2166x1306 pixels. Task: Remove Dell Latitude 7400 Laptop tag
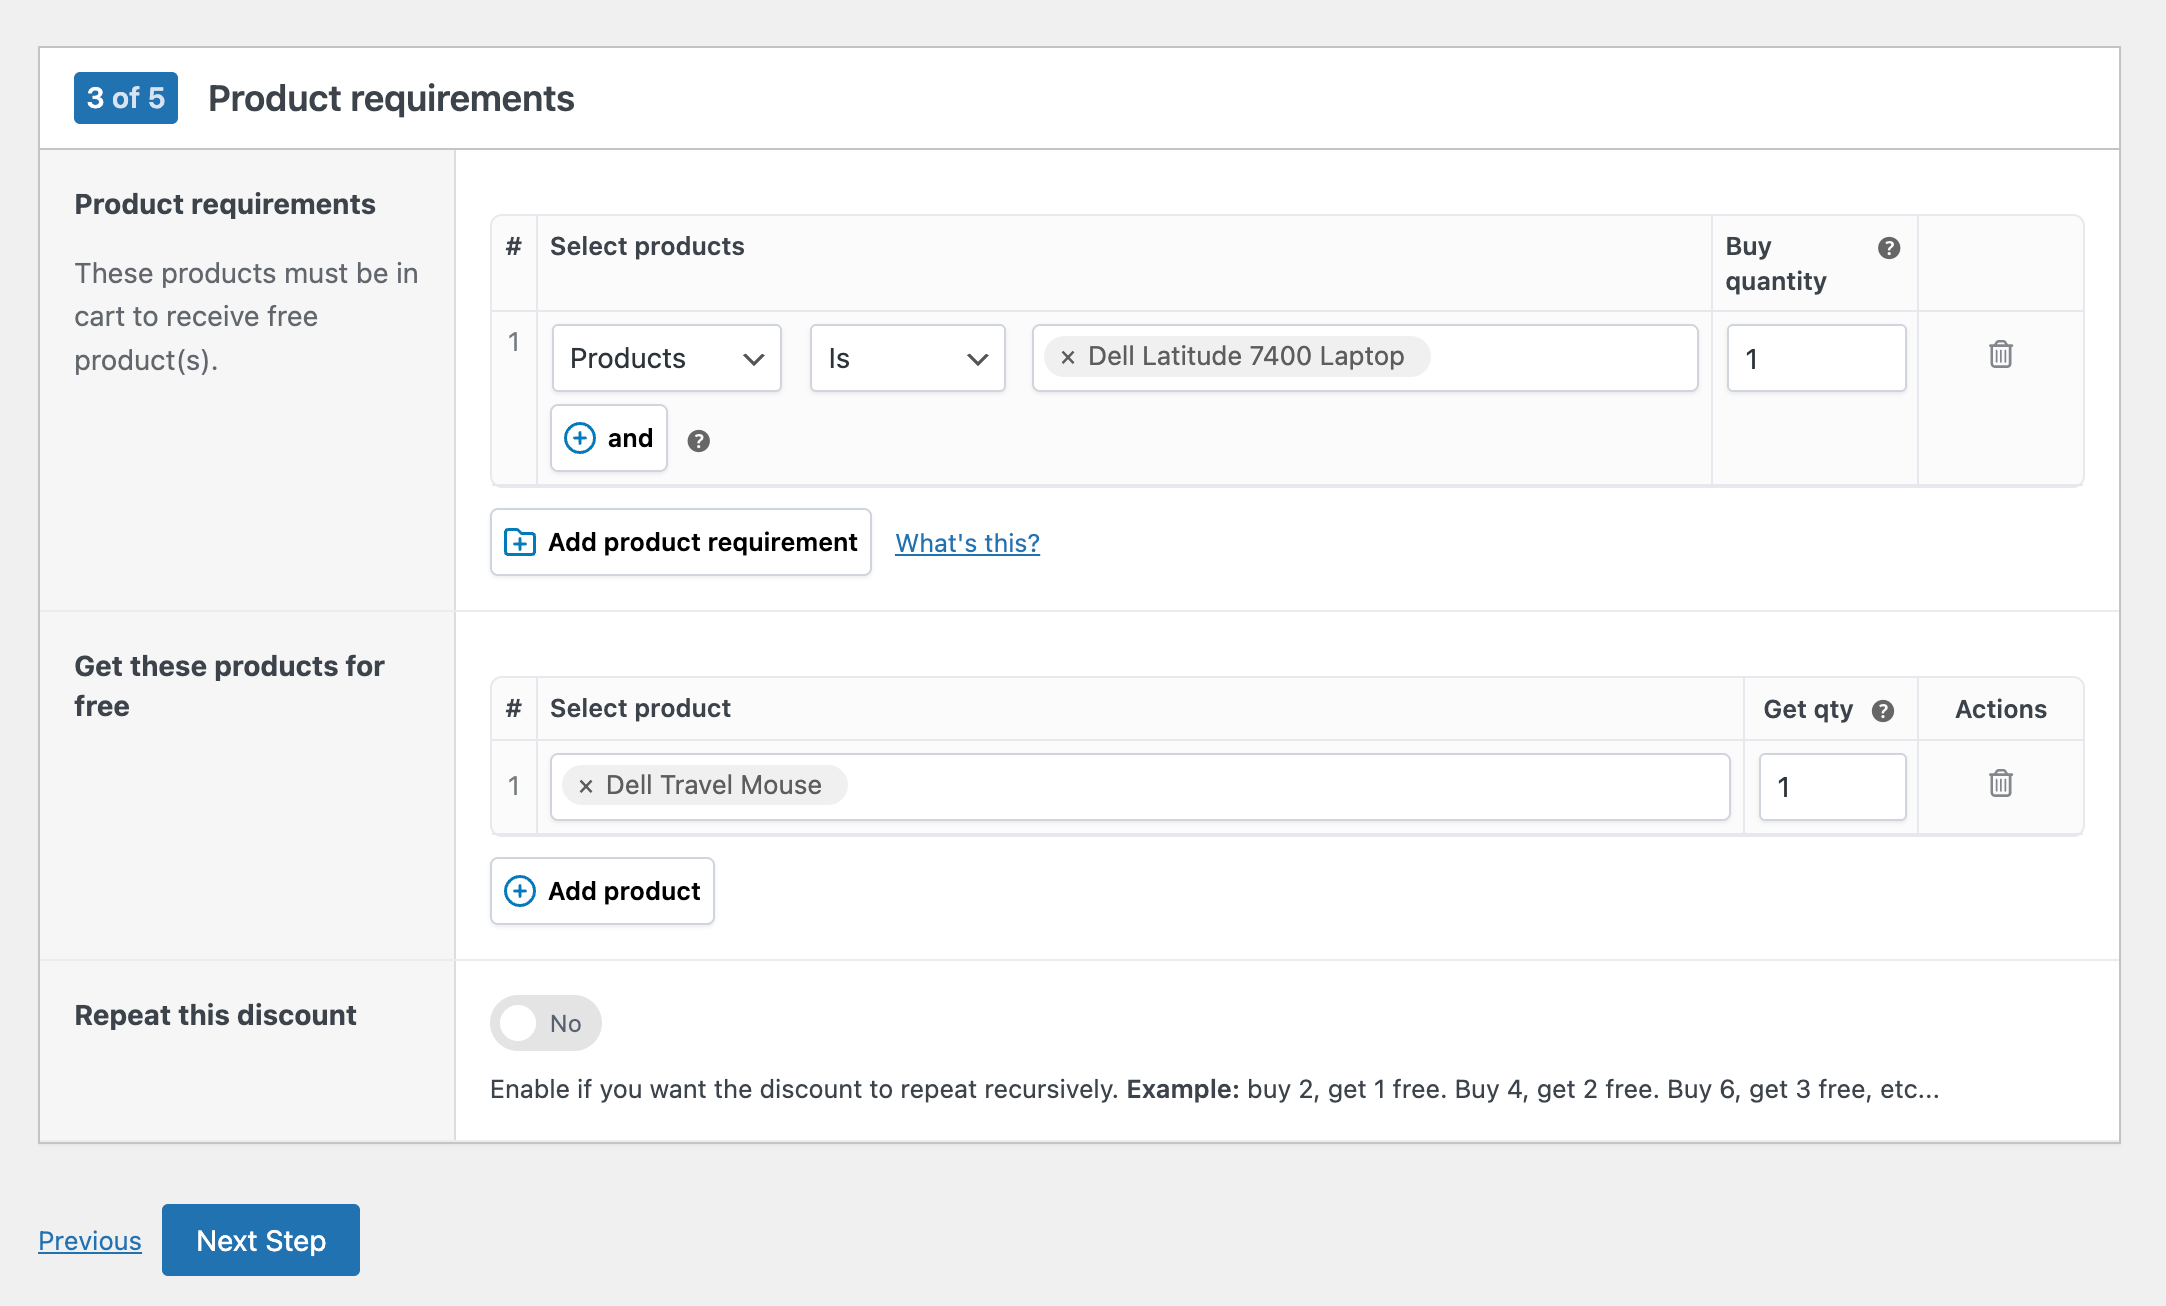(x=1068, y=357)
